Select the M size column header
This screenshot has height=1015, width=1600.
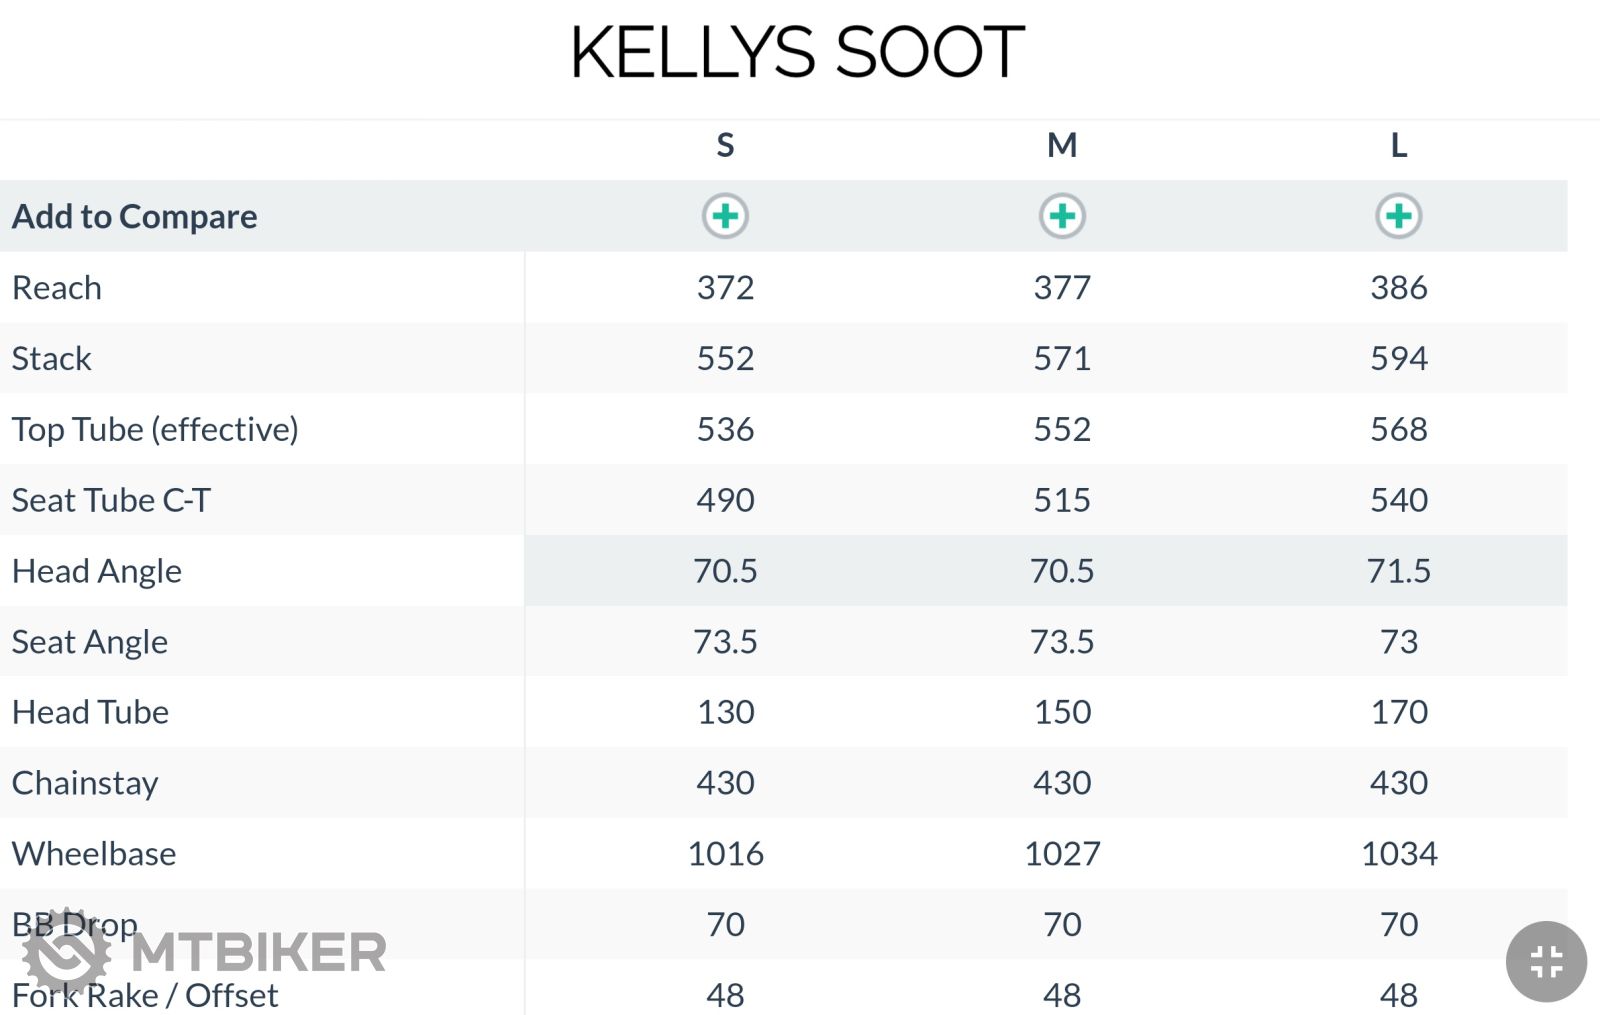point(1062,146)
